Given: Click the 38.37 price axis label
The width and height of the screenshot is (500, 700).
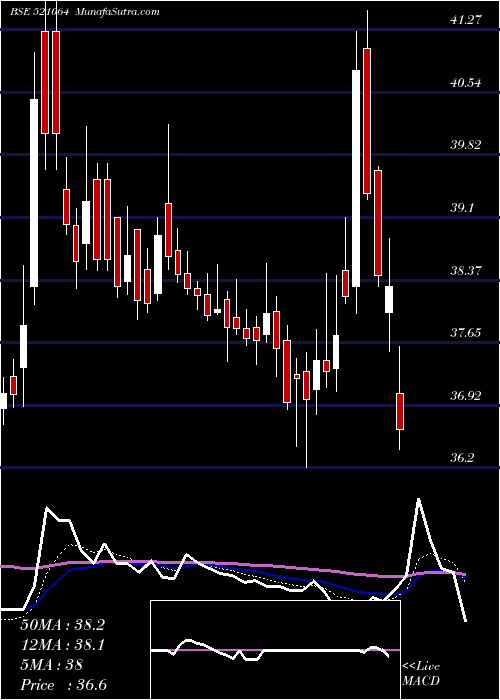Looking at the screenshot, I should point(467,270).
